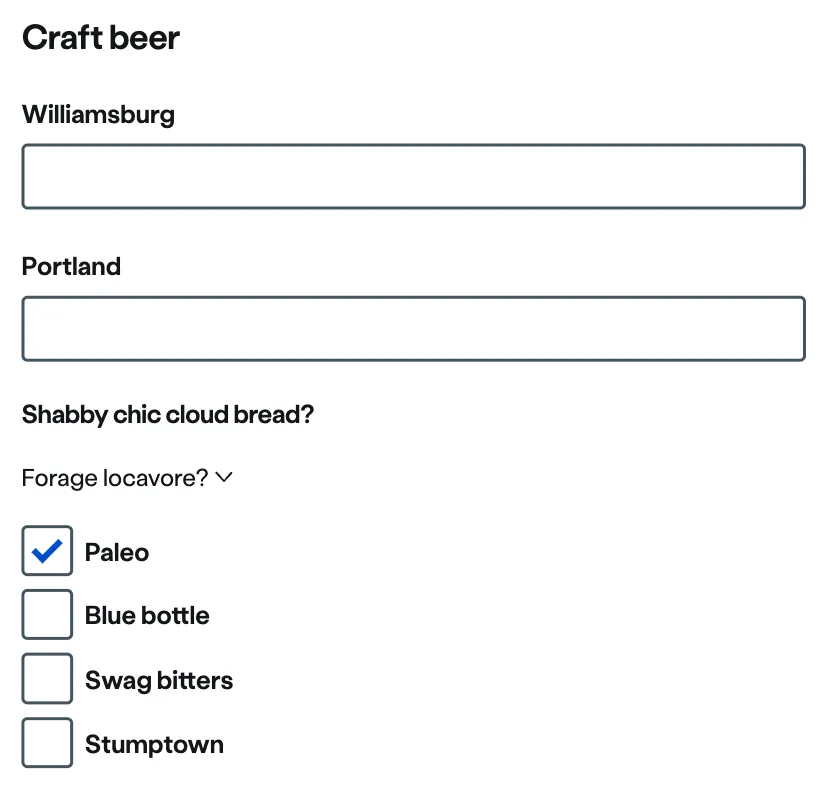Click the Stumptown label text
The width and height of the screenshot is (824, 788).
click(x=154, y=745)
